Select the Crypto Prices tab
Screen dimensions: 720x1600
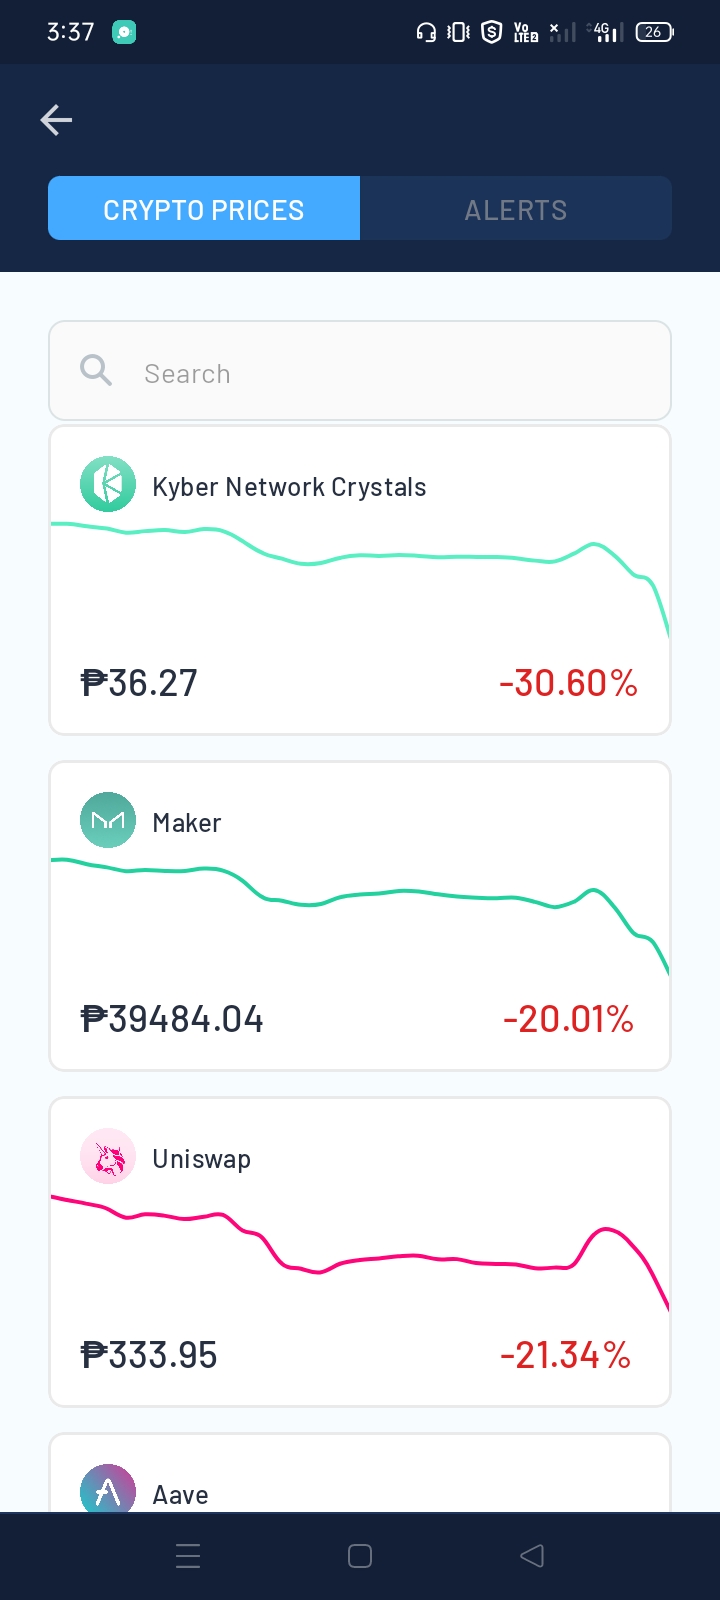point(204,208)
